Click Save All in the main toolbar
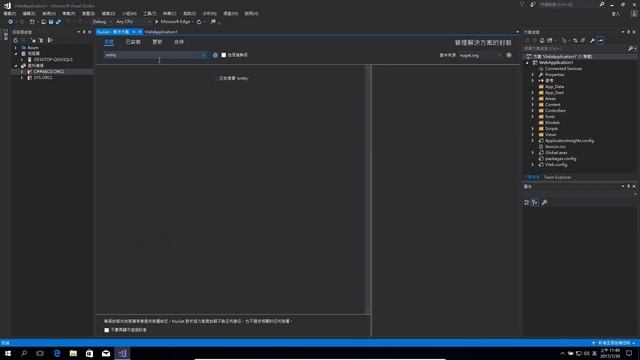Image resolution: width=640 pixels, height=360 pixels. coord(58,22)
